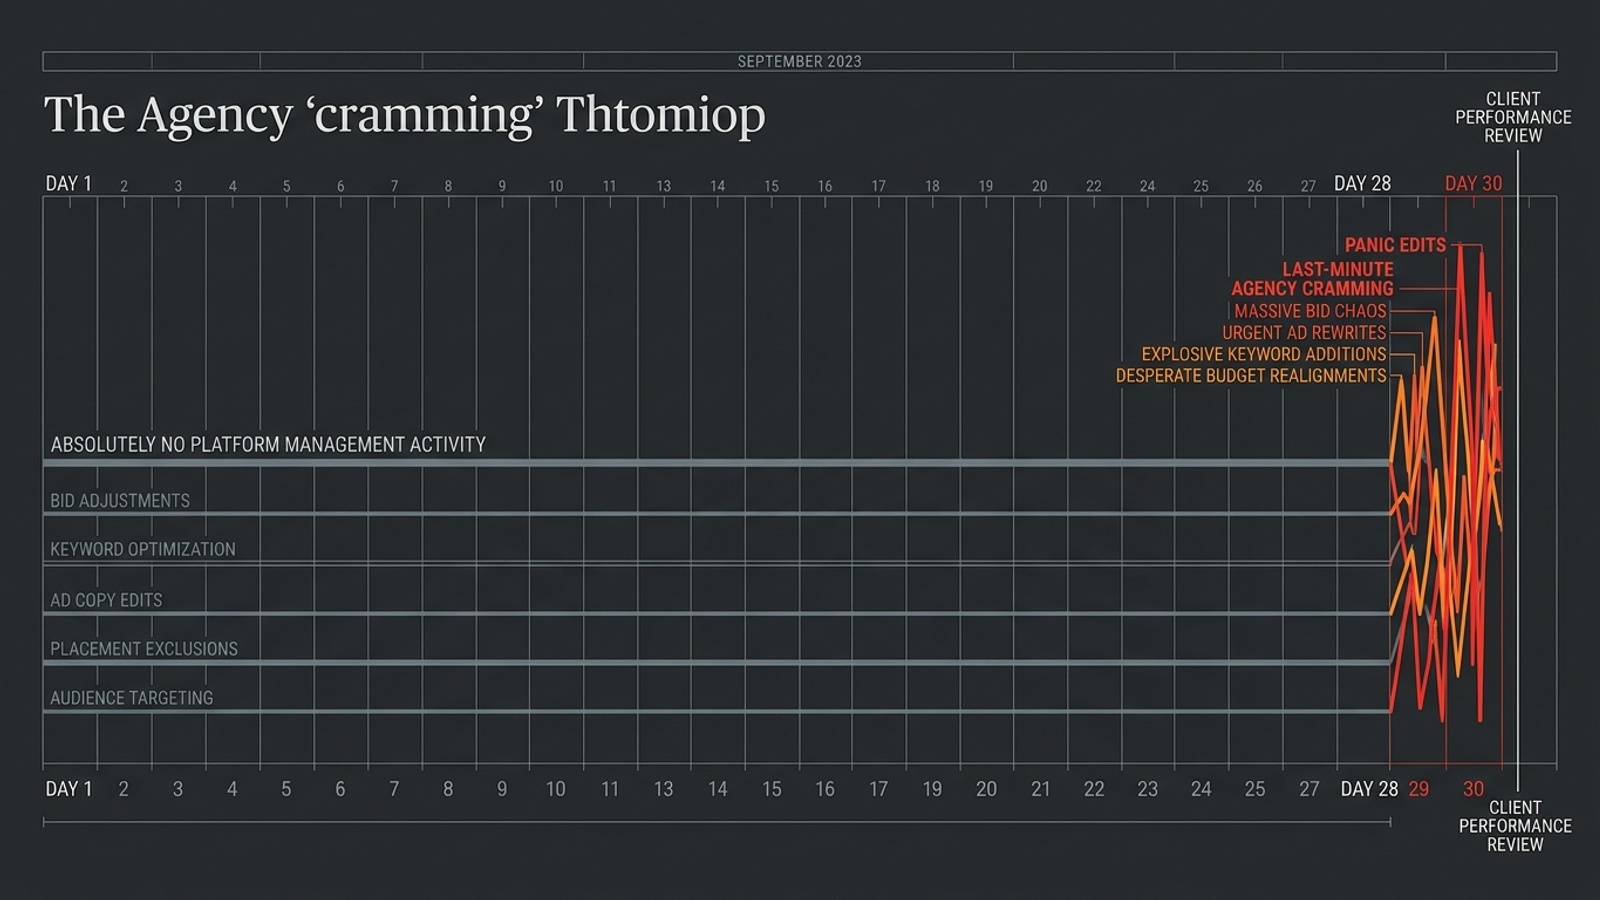Click 'DAY 1' on the lower axis
The image size is (1600, 900).
68,789
